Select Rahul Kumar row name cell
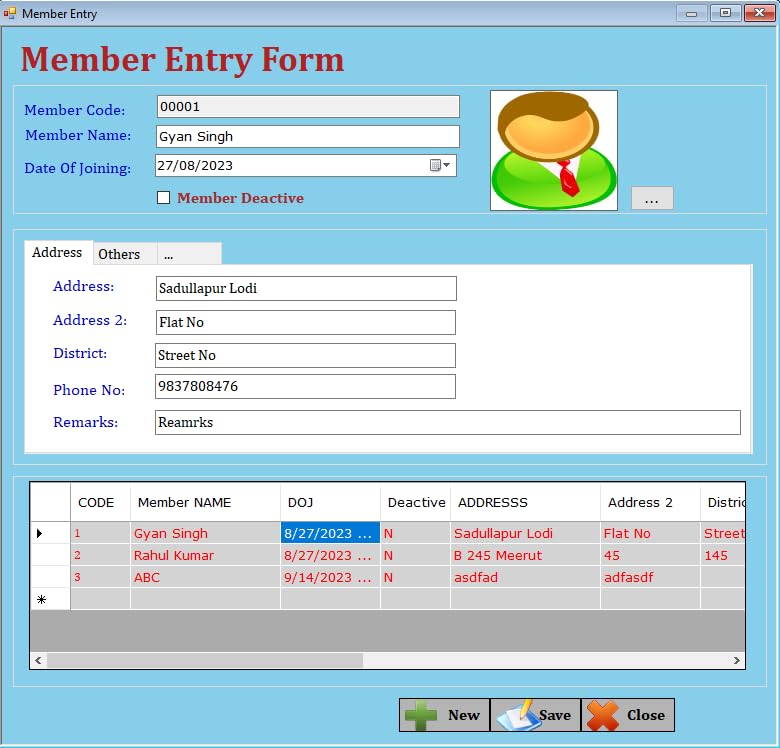 [205, 555]
